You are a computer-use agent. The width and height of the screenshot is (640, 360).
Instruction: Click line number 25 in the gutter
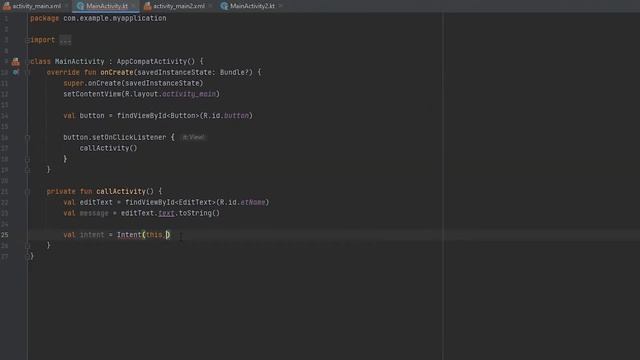(4, 235)
